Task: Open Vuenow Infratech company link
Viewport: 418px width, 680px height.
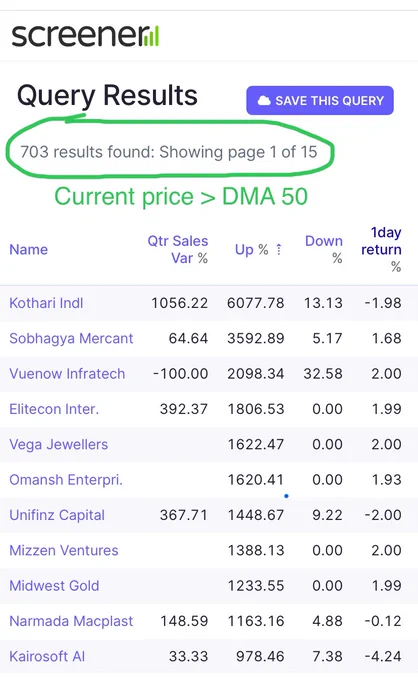Action: point(67,373)
